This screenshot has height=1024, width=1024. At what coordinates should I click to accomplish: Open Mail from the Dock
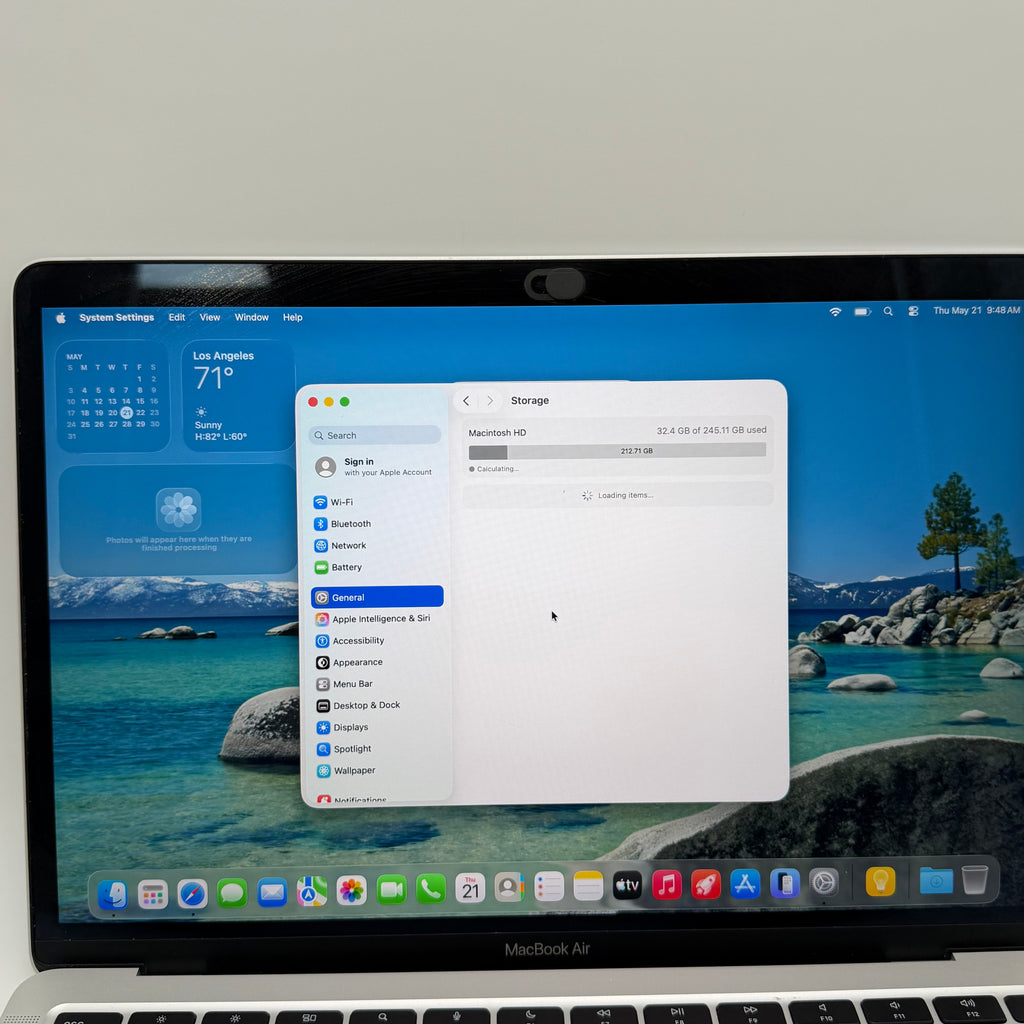coord(272,892)
